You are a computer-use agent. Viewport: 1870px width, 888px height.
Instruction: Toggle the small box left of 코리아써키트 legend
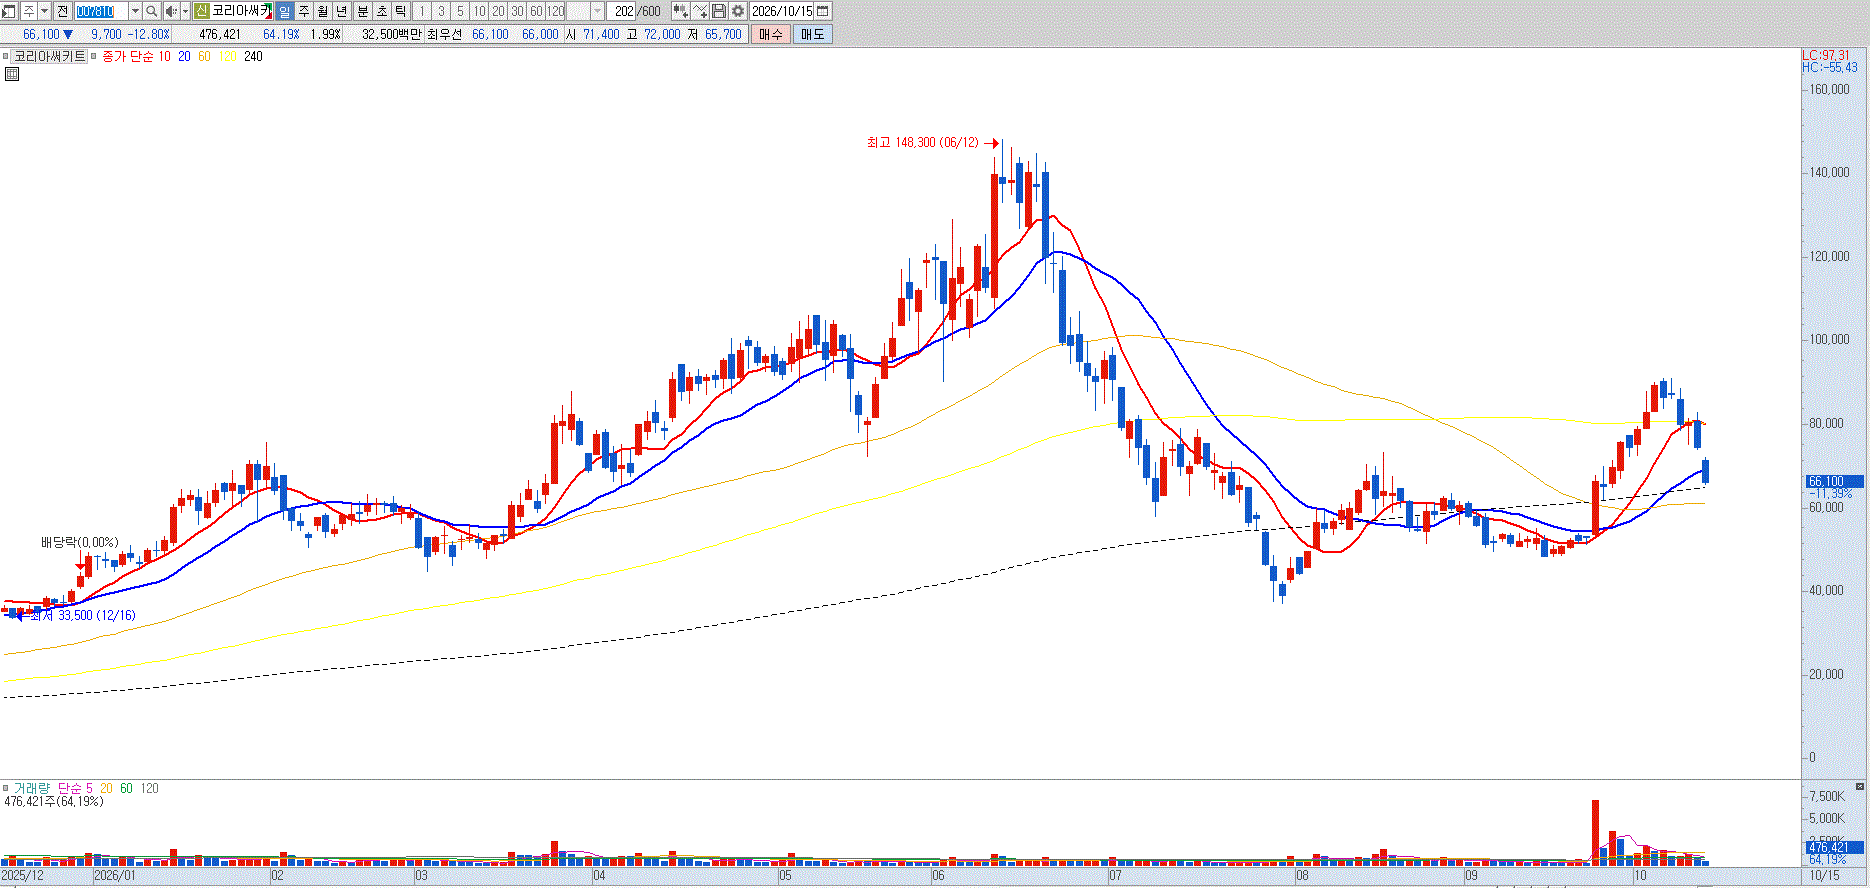click(6, 57)
